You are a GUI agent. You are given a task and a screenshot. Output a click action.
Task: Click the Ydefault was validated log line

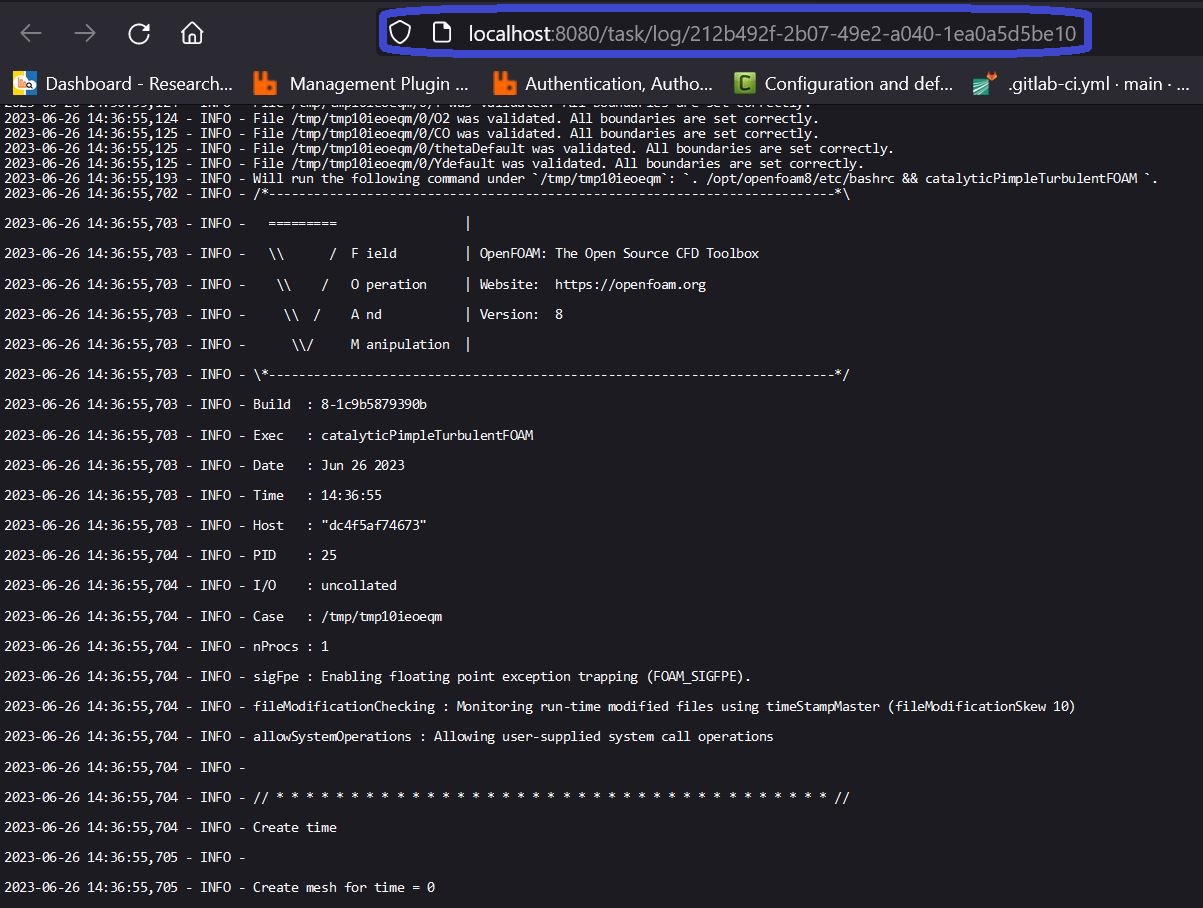[434, 163]
